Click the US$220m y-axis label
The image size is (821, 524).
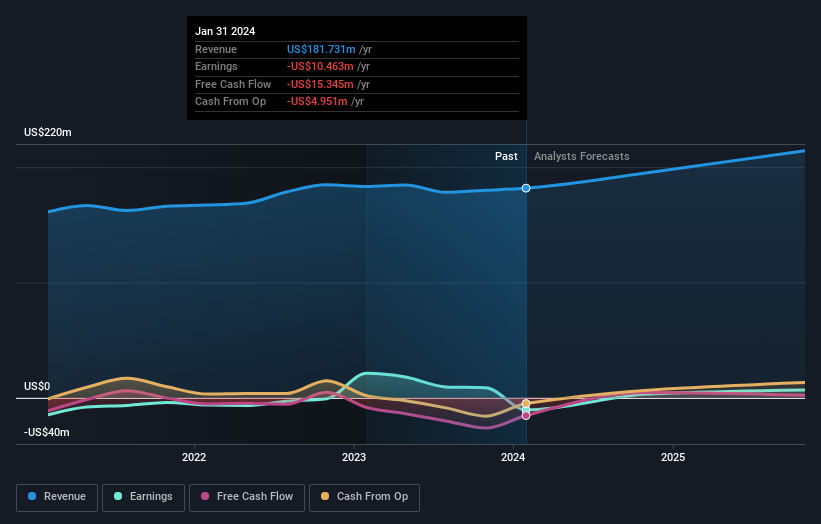(48, 132)
